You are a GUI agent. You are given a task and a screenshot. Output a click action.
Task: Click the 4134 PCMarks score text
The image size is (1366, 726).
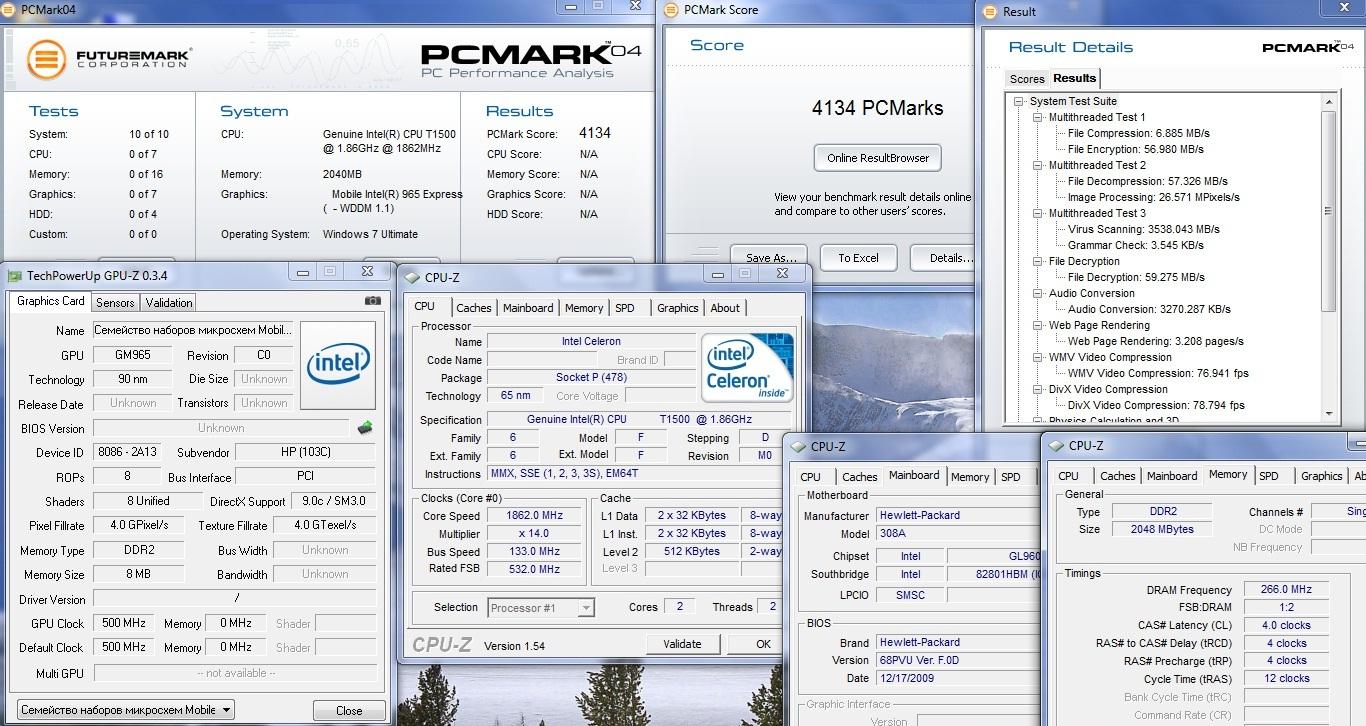[877, 108]
